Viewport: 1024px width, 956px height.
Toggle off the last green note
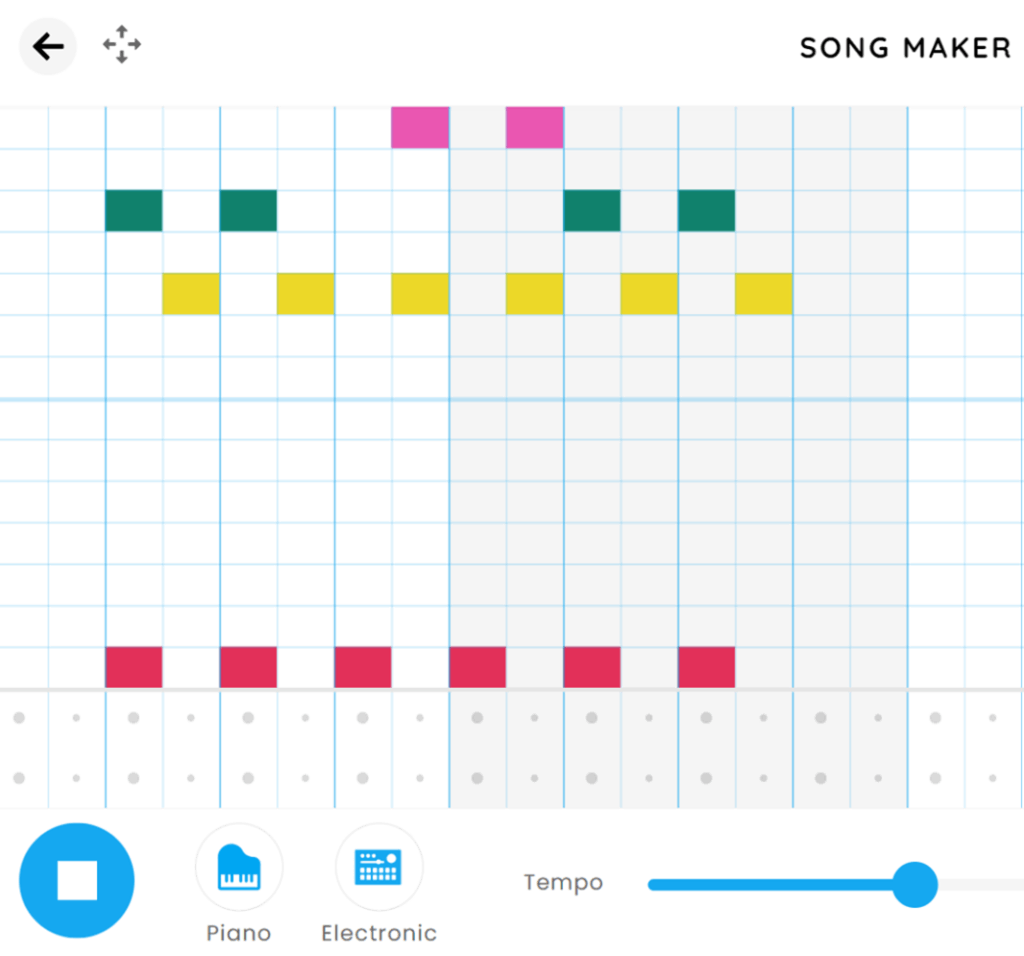[706, 211]
